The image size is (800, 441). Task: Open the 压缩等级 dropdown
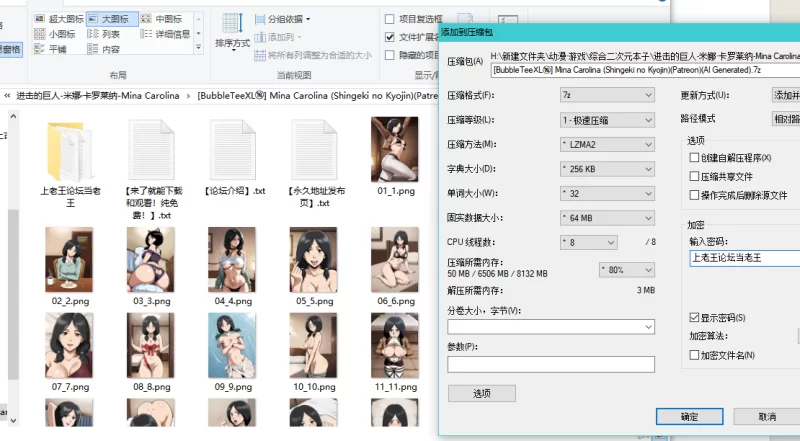tap(607, 120)
